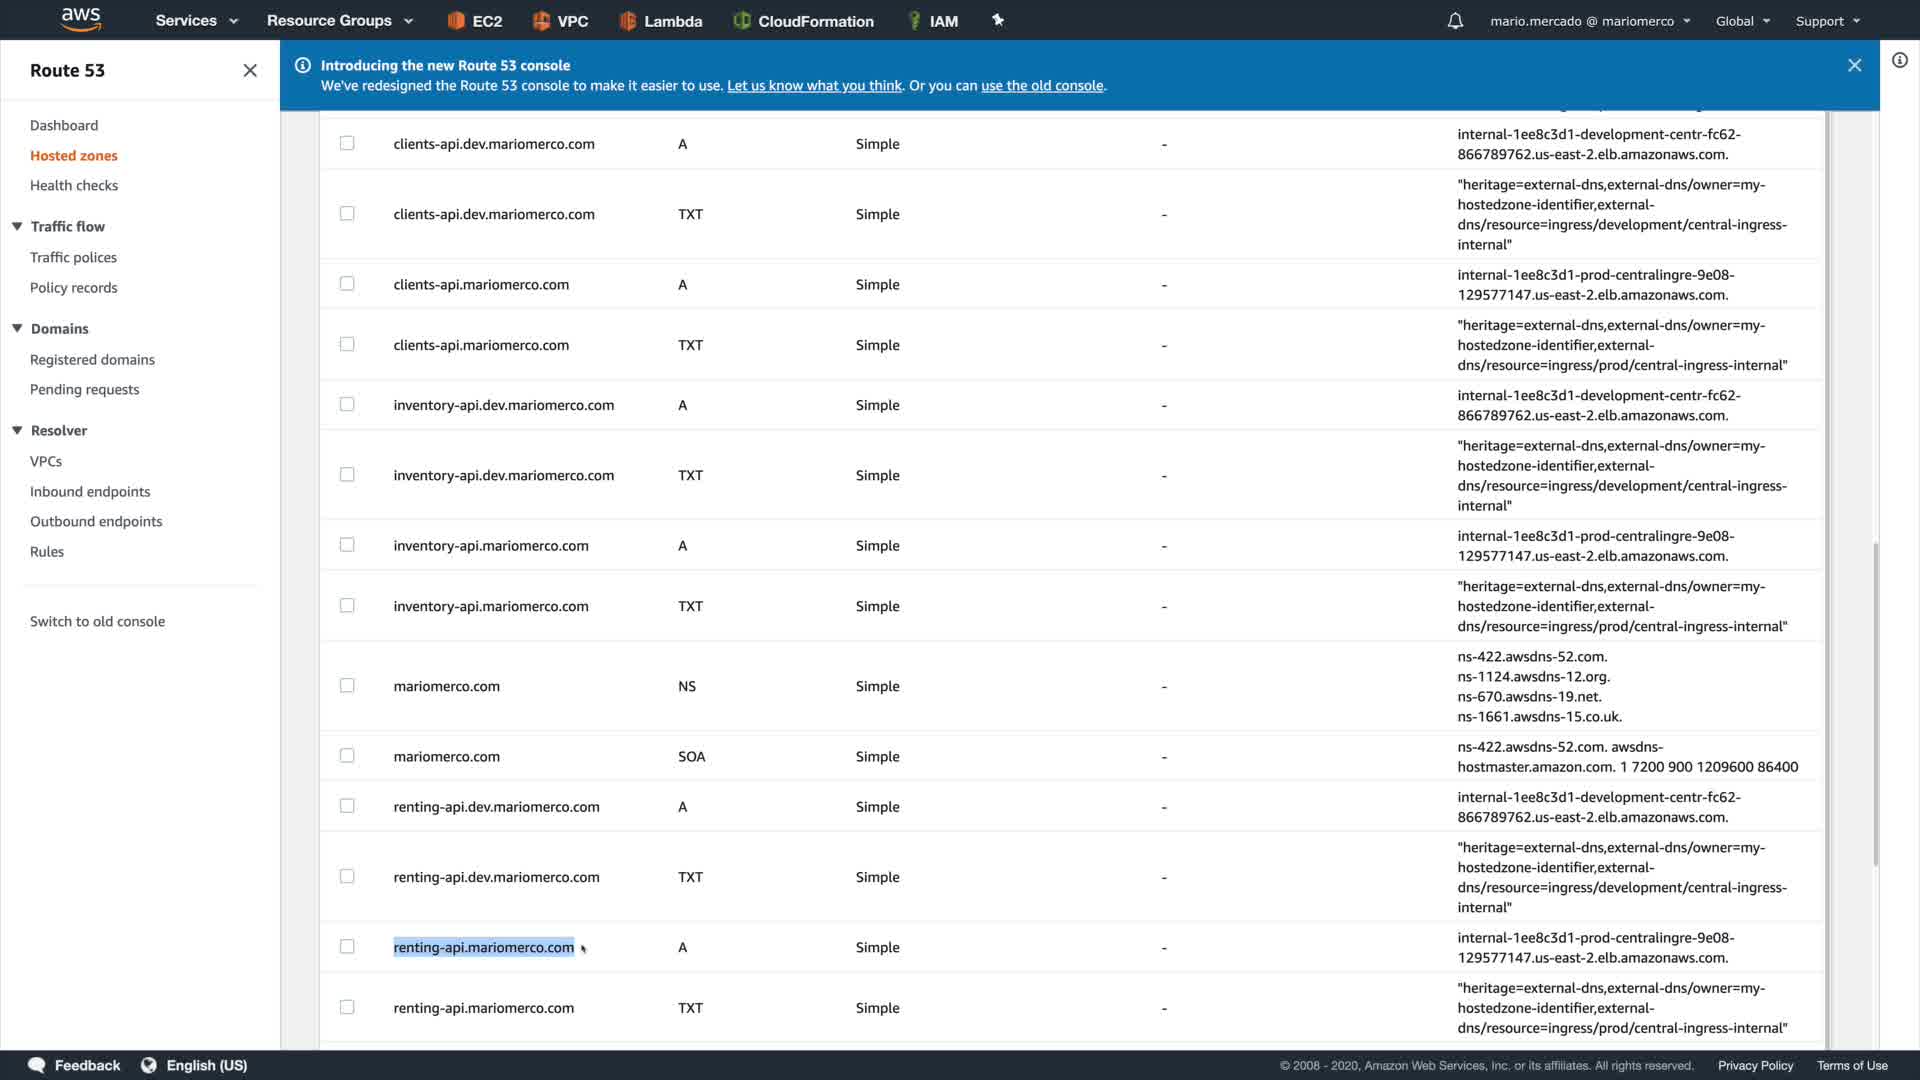Screen dimensions: 1920x1080
Task: Tick the clients-api.dev.mariomerco.com A record checkbox
Action: (x=347, y=144)
